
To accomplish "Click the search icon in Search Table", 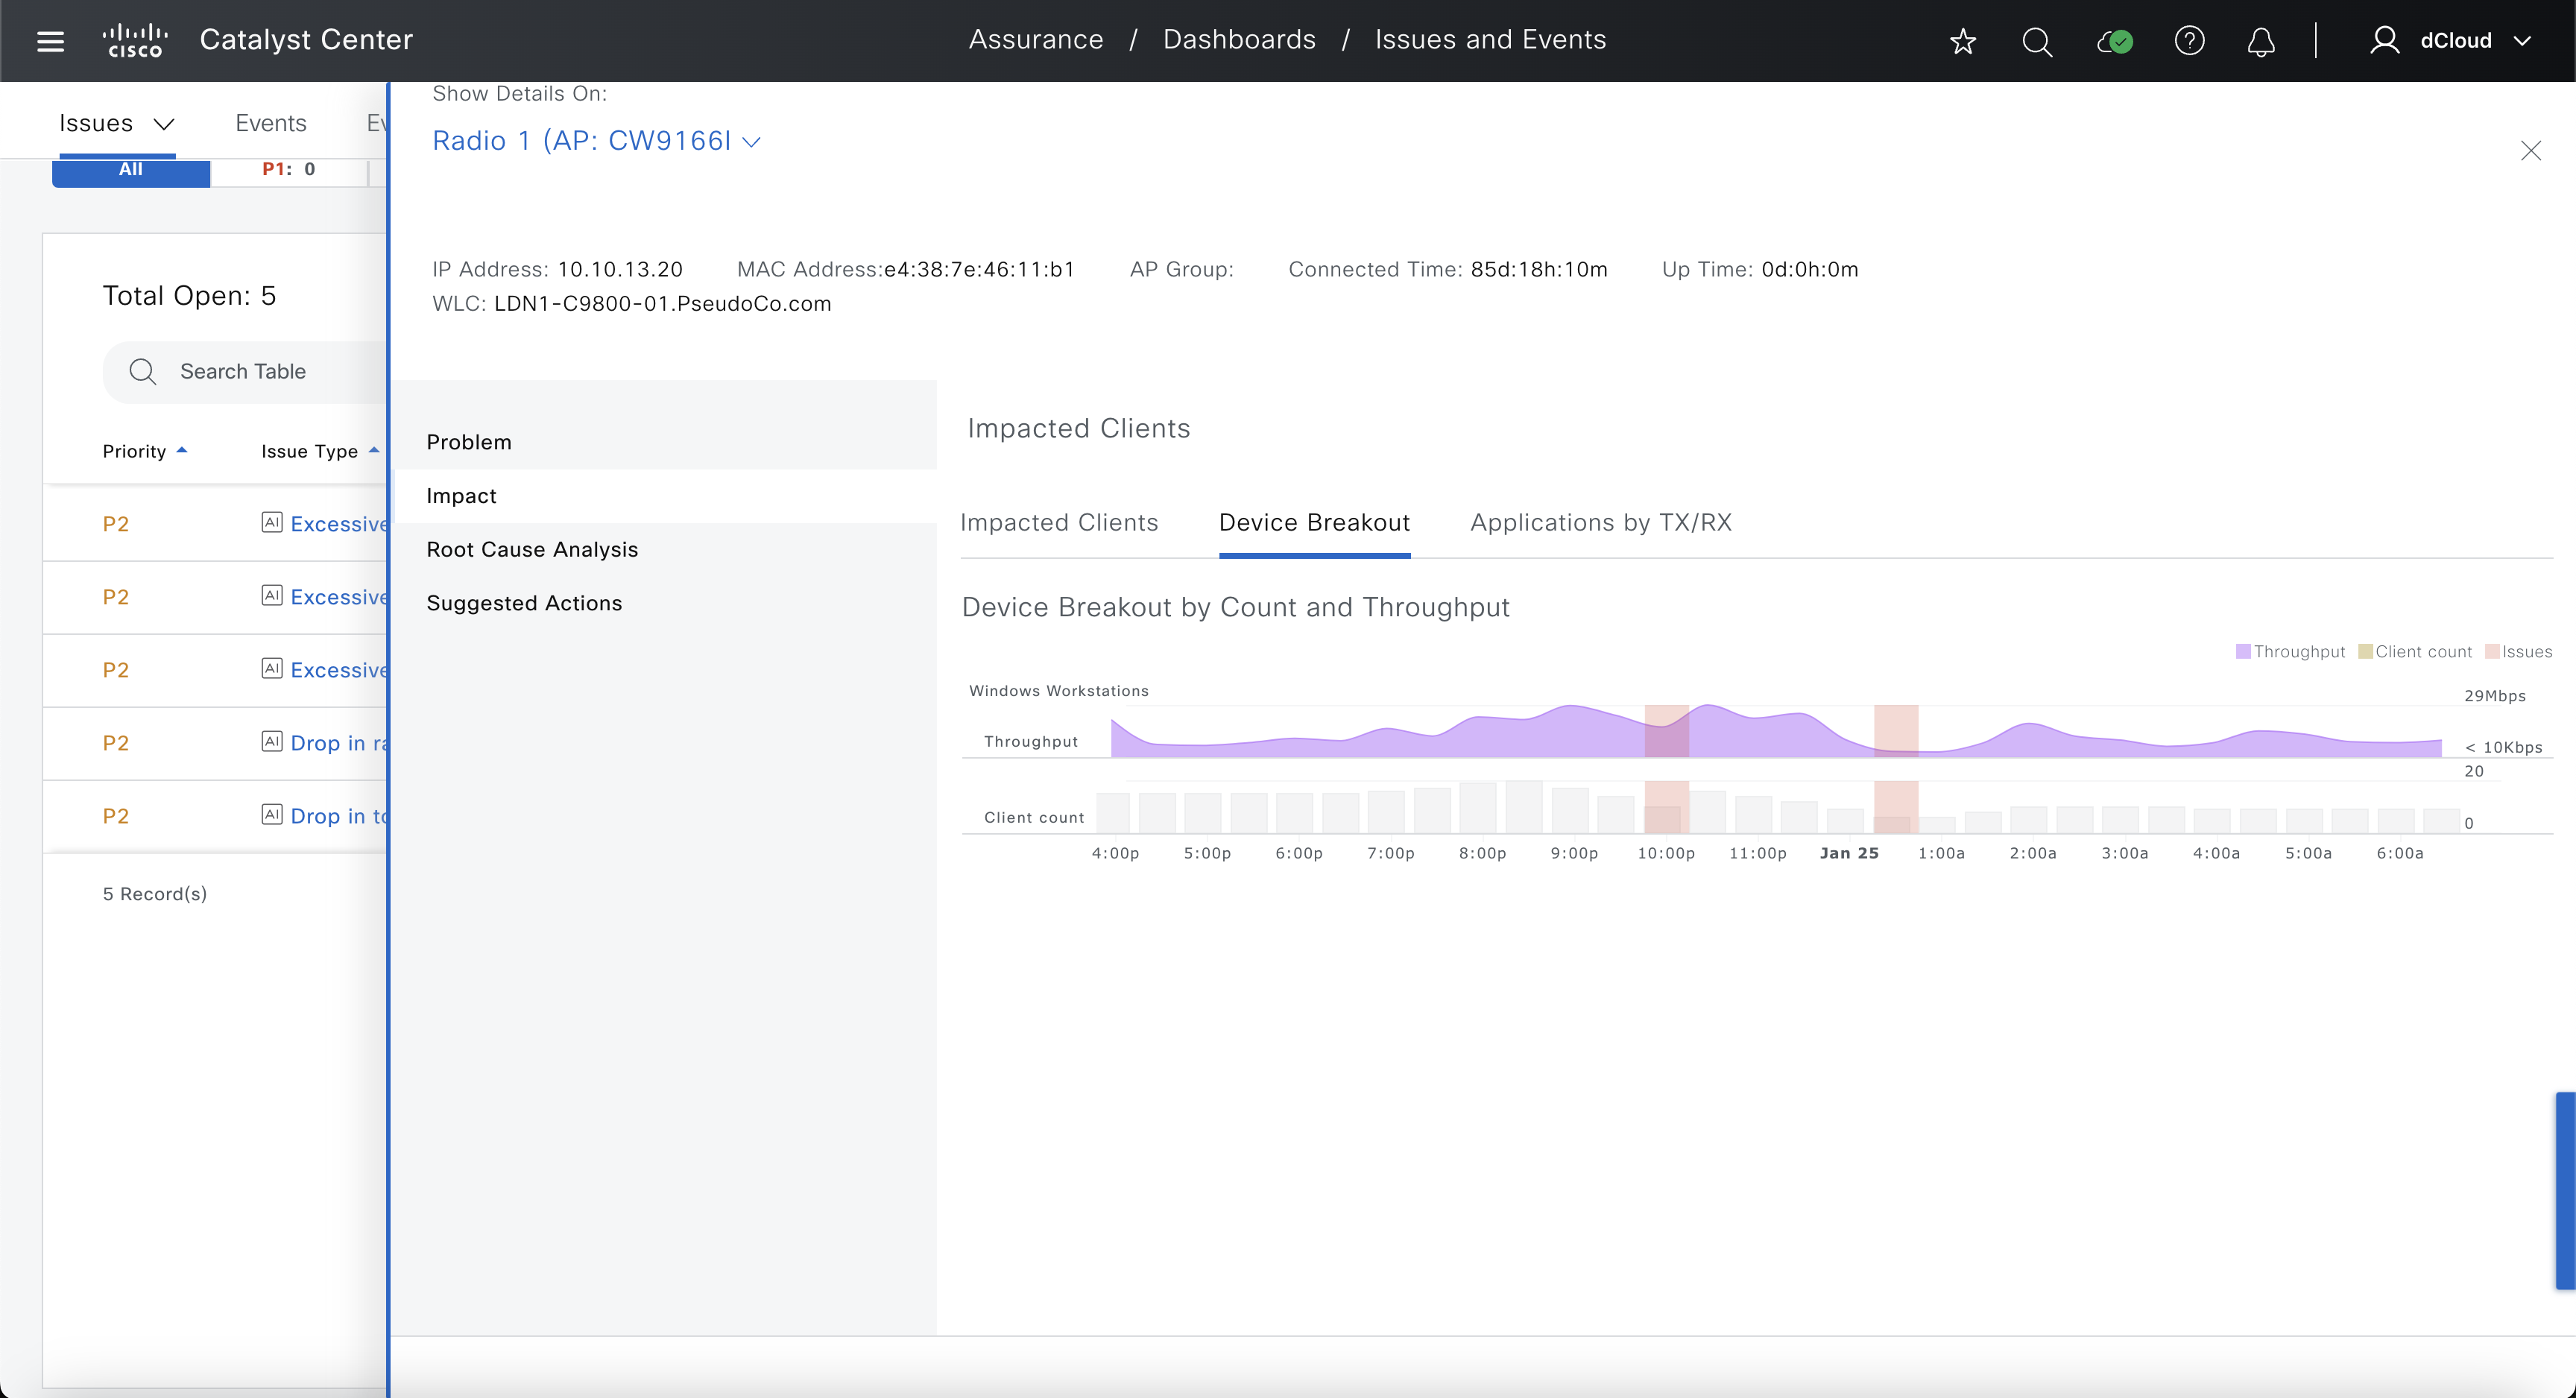I will (143, 371).
